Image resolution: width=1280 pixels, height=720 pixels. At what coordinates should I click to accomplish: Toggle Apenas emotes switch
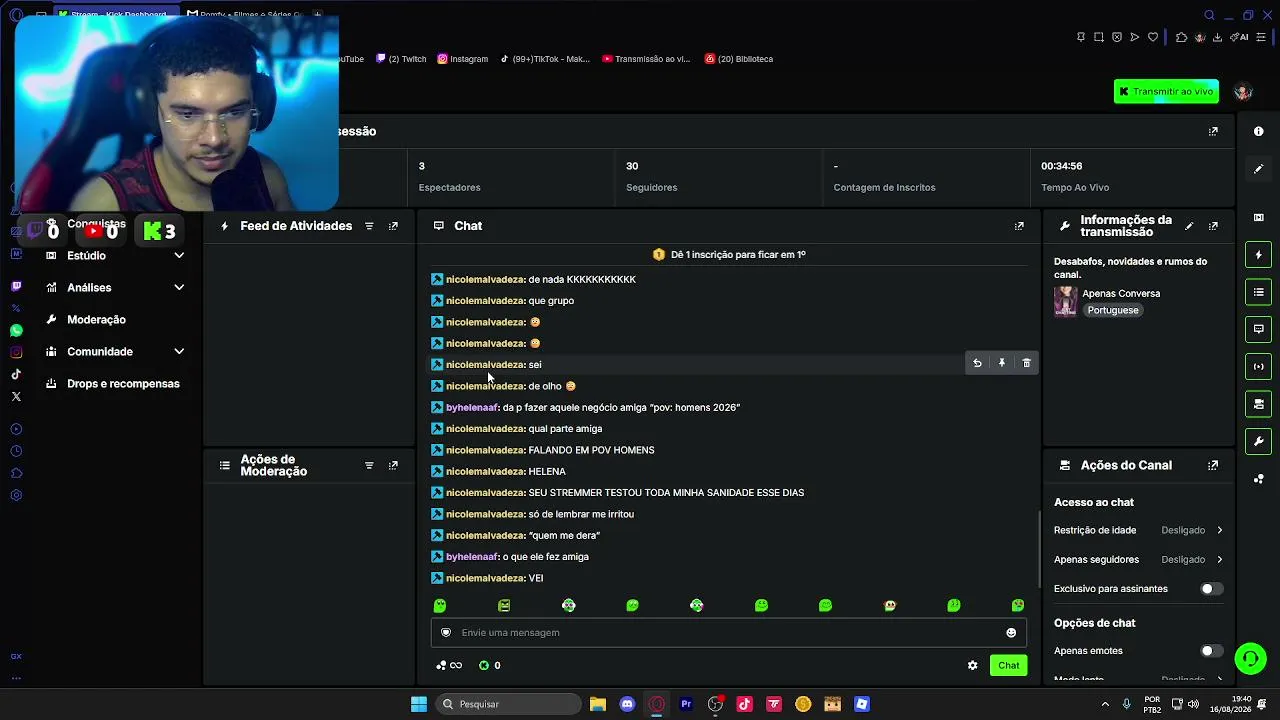pos(1211,651)
